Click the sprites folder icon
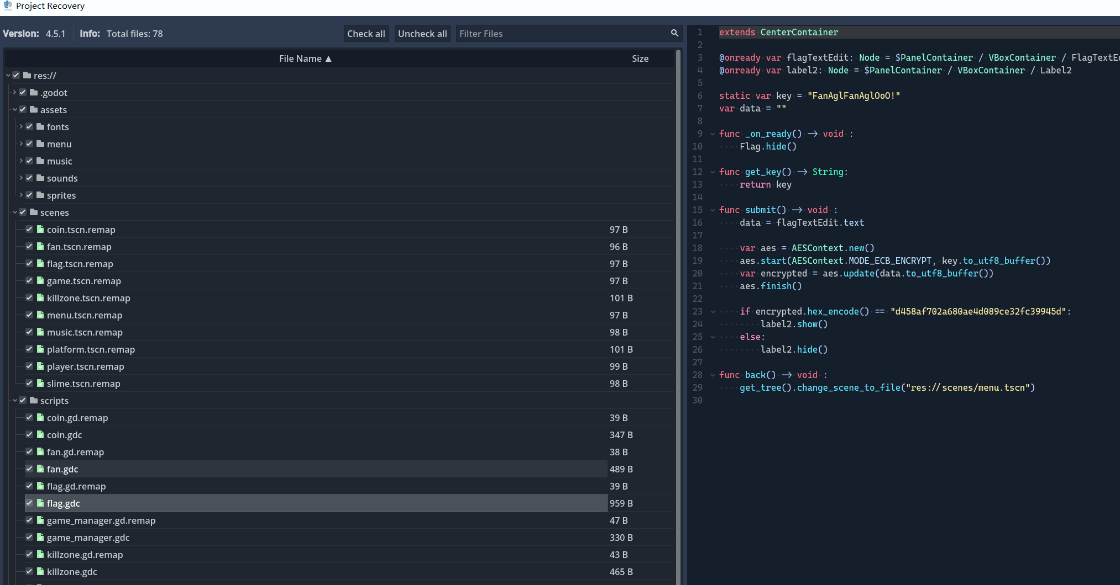 coord(40,196)
